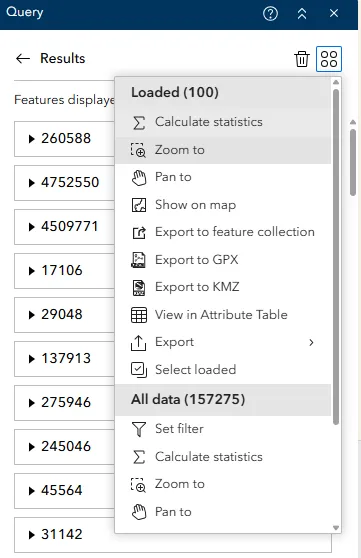Expand result 45564
Image resolution: width=361 pixels, height=558 pixels.
(x=31, y=491)
